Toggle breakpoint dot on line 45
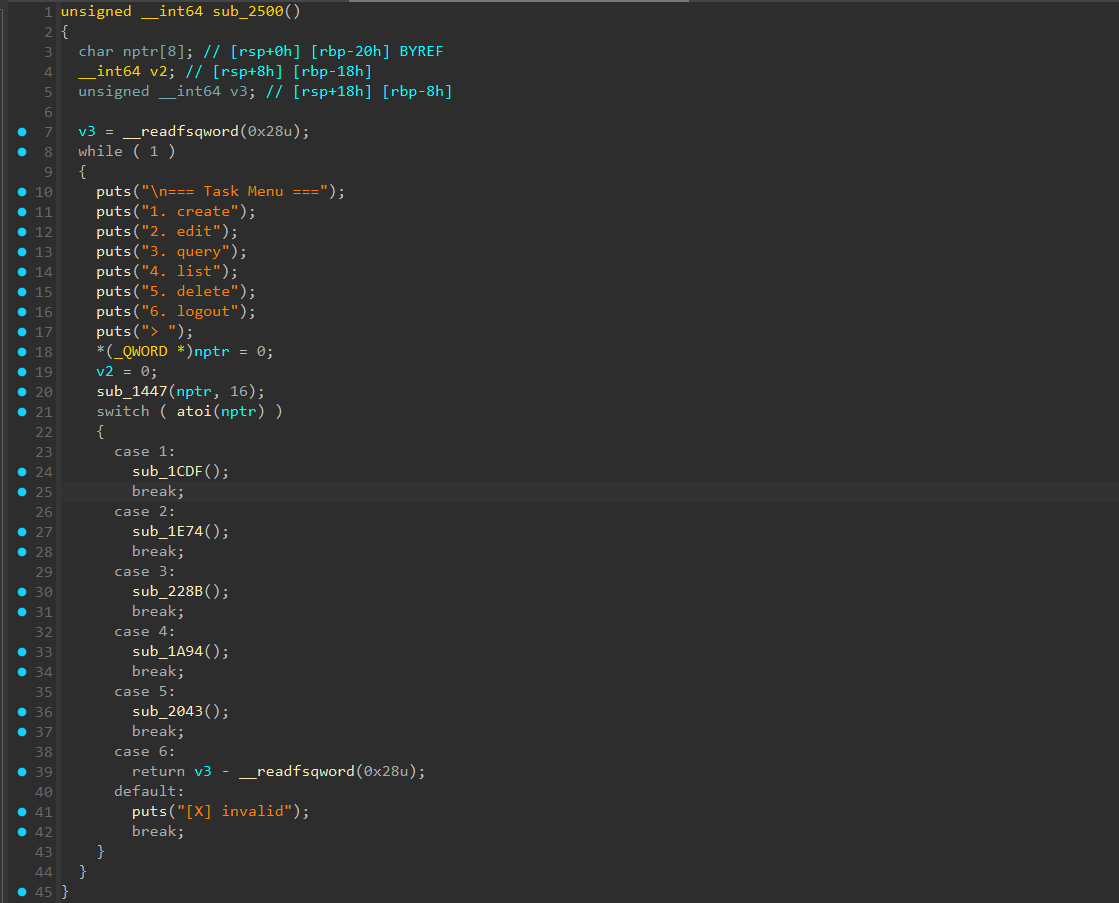This screenshot has height=903, width=1119. tap(21, 891)
